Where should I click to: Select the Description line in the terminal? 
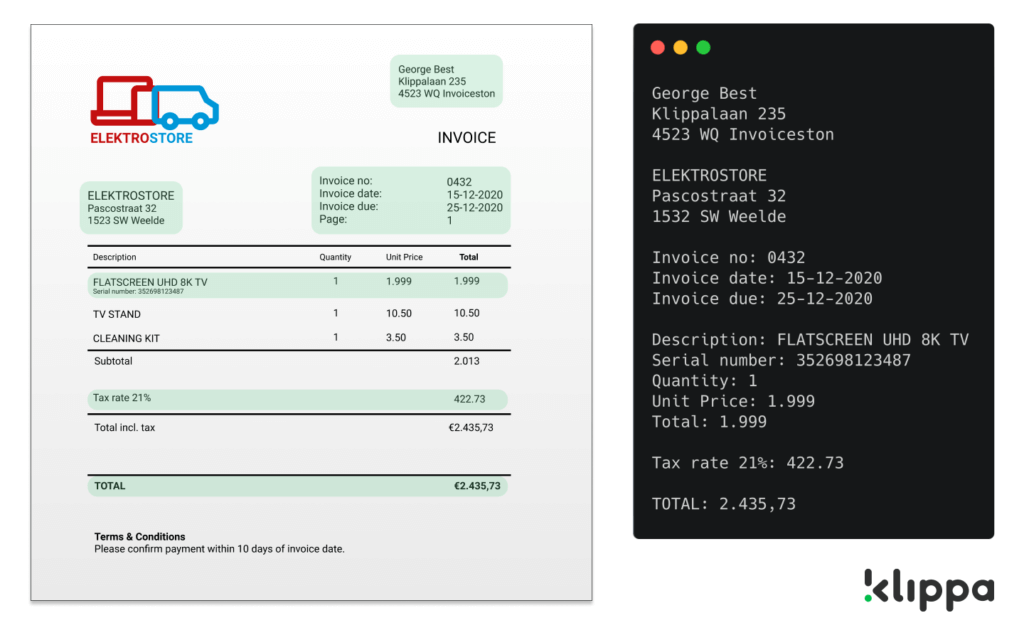click(810, 340)
